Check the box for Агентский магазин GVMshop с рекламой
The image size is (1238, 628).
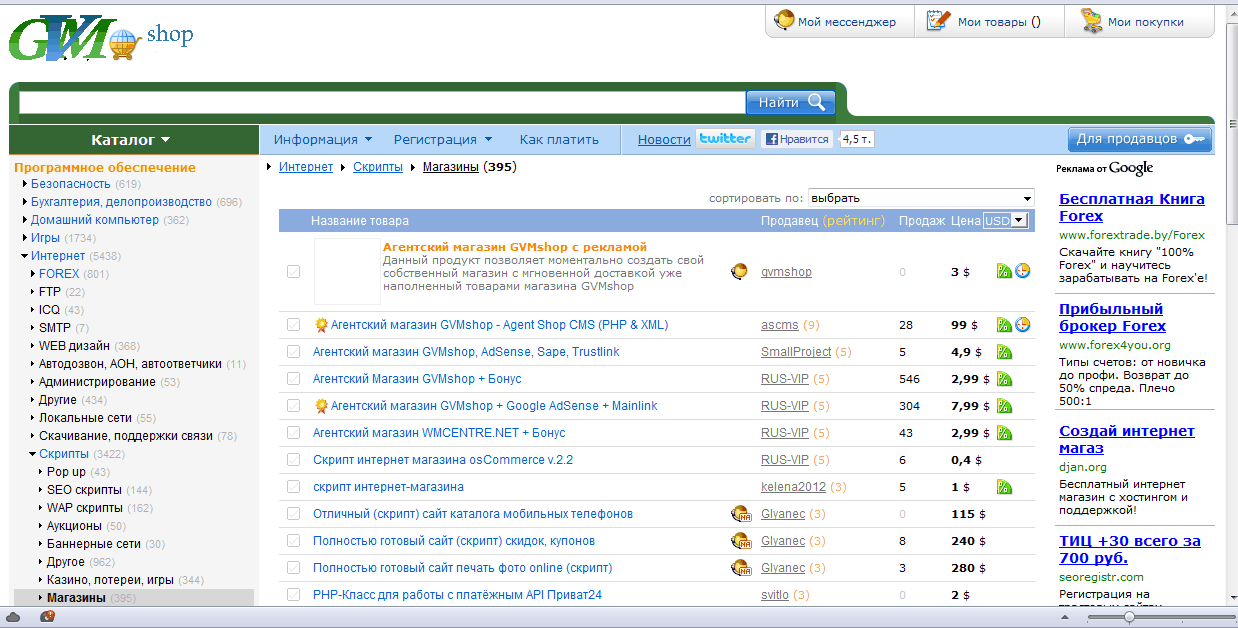pyautogui.click(x=293, y=271)
